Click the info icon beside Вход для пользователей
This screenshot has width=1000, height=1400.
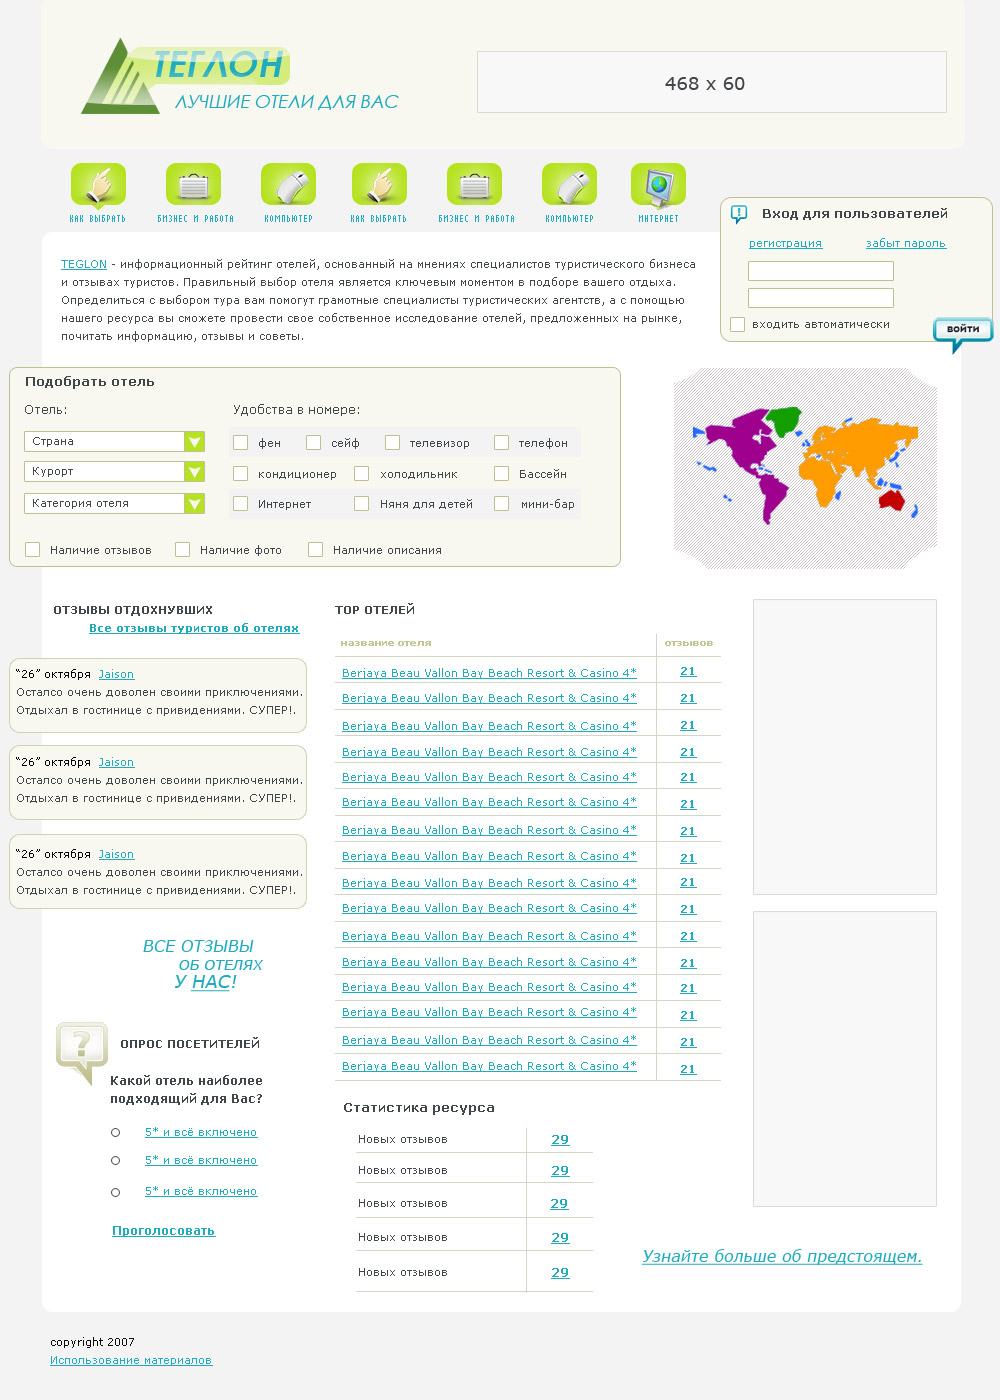pos(739,214)
